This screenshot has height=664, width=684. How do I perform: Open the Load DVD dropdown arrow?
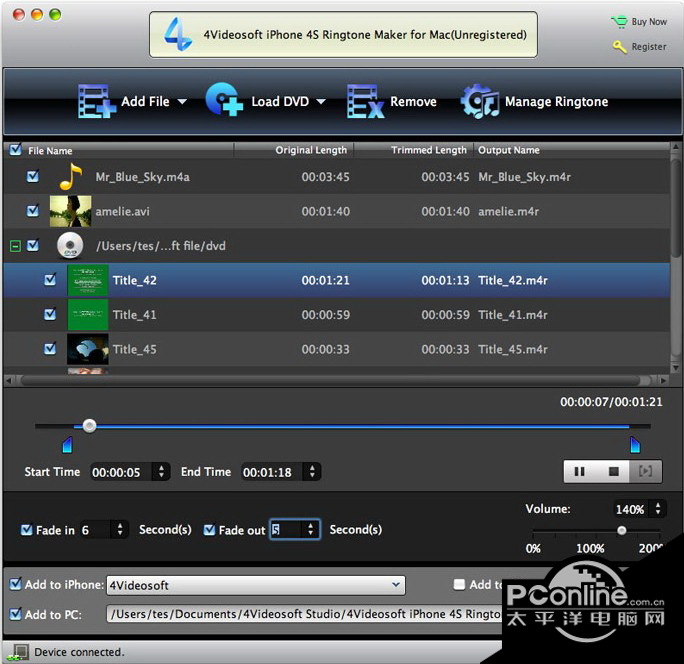click(321, 102)
